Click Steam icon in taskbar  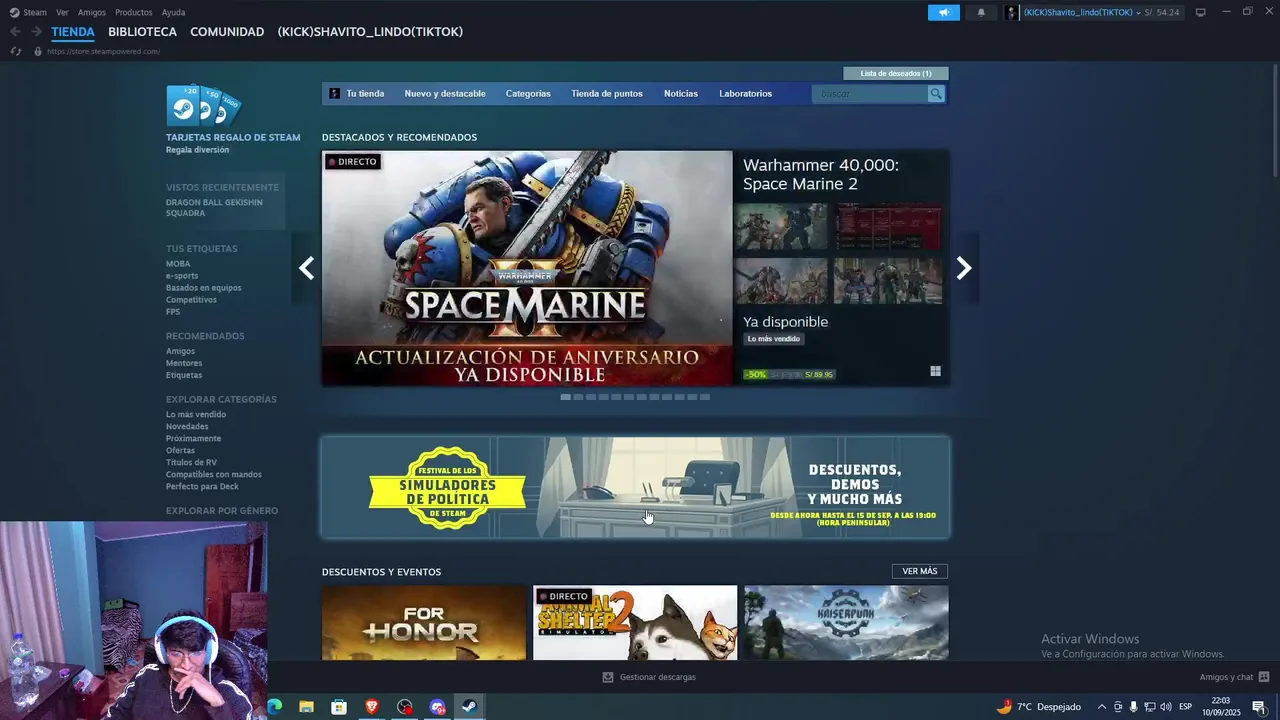pyautogui.click(x=469, y=707)
